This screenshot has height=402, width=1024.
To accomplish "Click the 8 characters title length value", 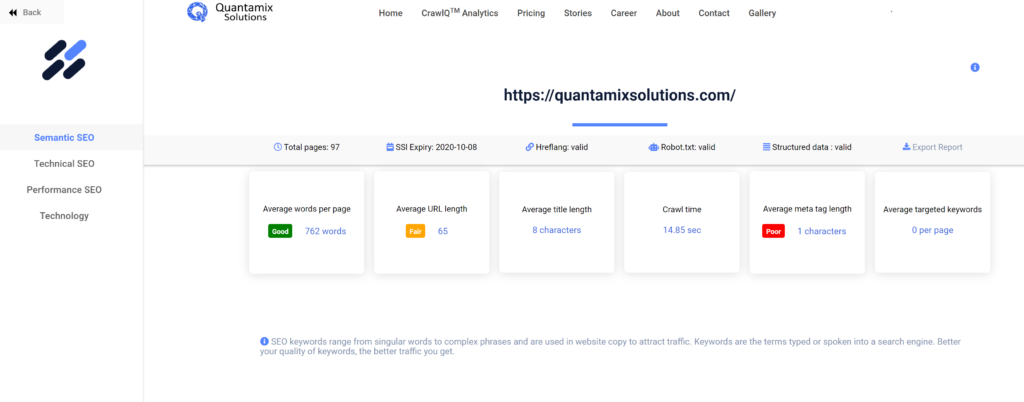I will point(556,230).
